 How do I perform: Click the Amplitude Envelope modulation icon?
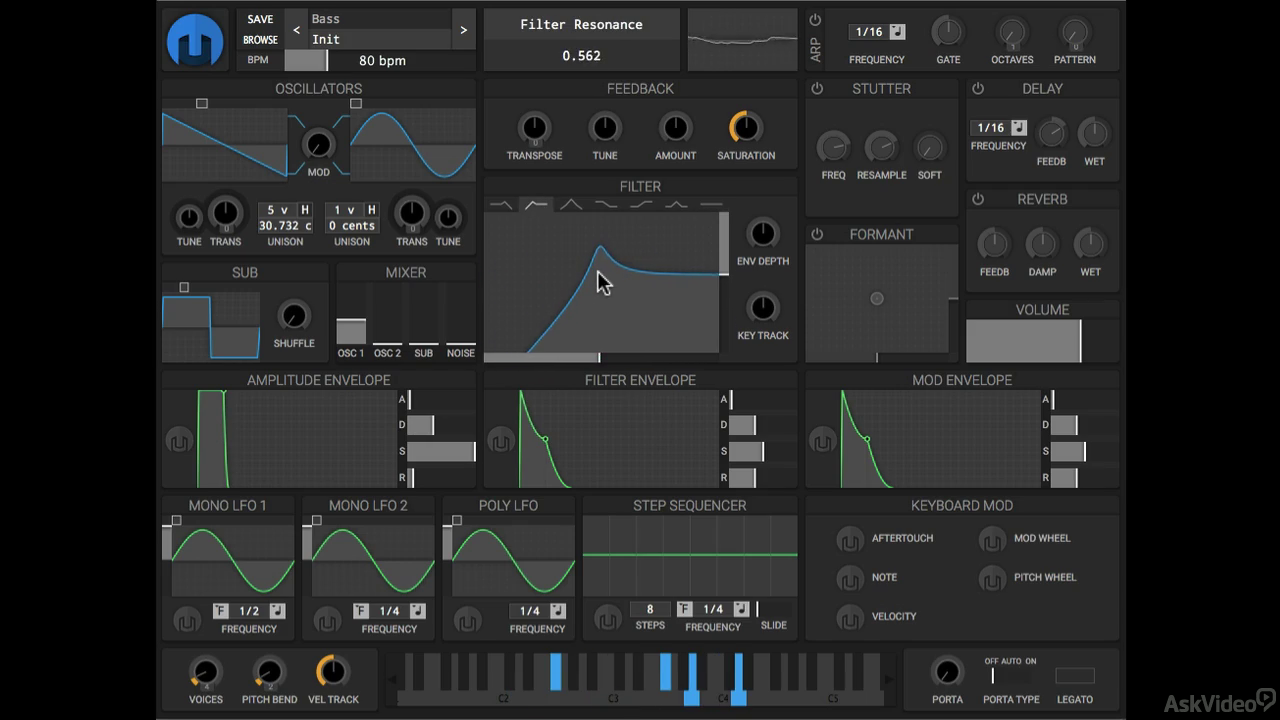pyautogui.click(x=179, y=440)
